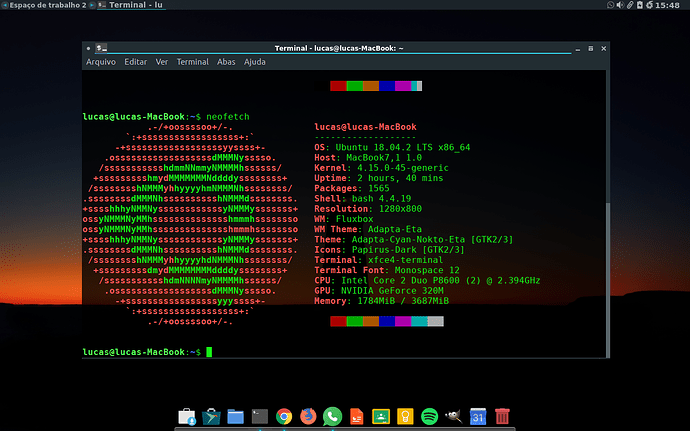This screenshot has height=431, width=690.
Task: Open the software store shopping bag dock icon
Action: pos(187,416)
